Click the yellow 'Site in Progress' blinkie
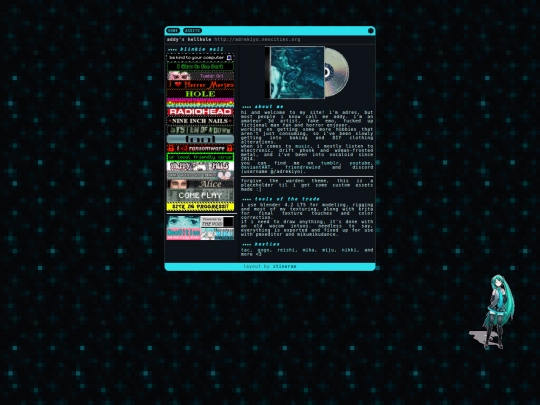Viewport: 540px width, 405px height. 200,207
